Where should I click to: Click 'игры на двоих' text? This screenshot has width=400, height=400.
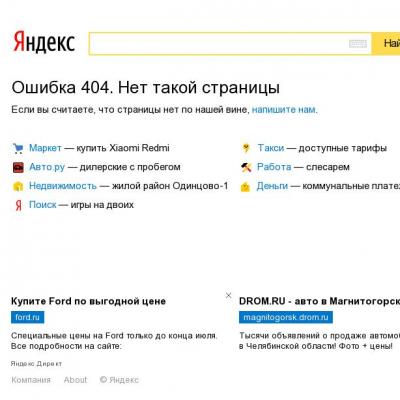(x=102, y=205)
